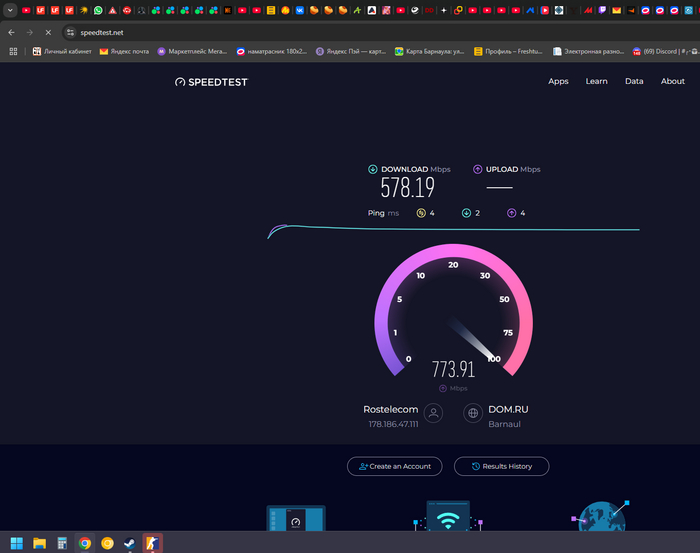Open Steam from the taskbar

tap(129, 543)
